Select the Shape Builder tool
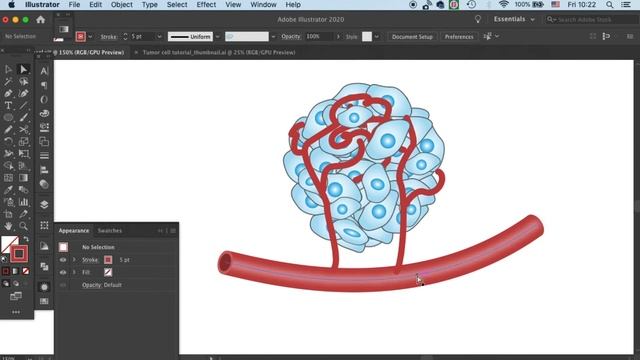The width and height of the screenshot is (640, 360). 8,166
